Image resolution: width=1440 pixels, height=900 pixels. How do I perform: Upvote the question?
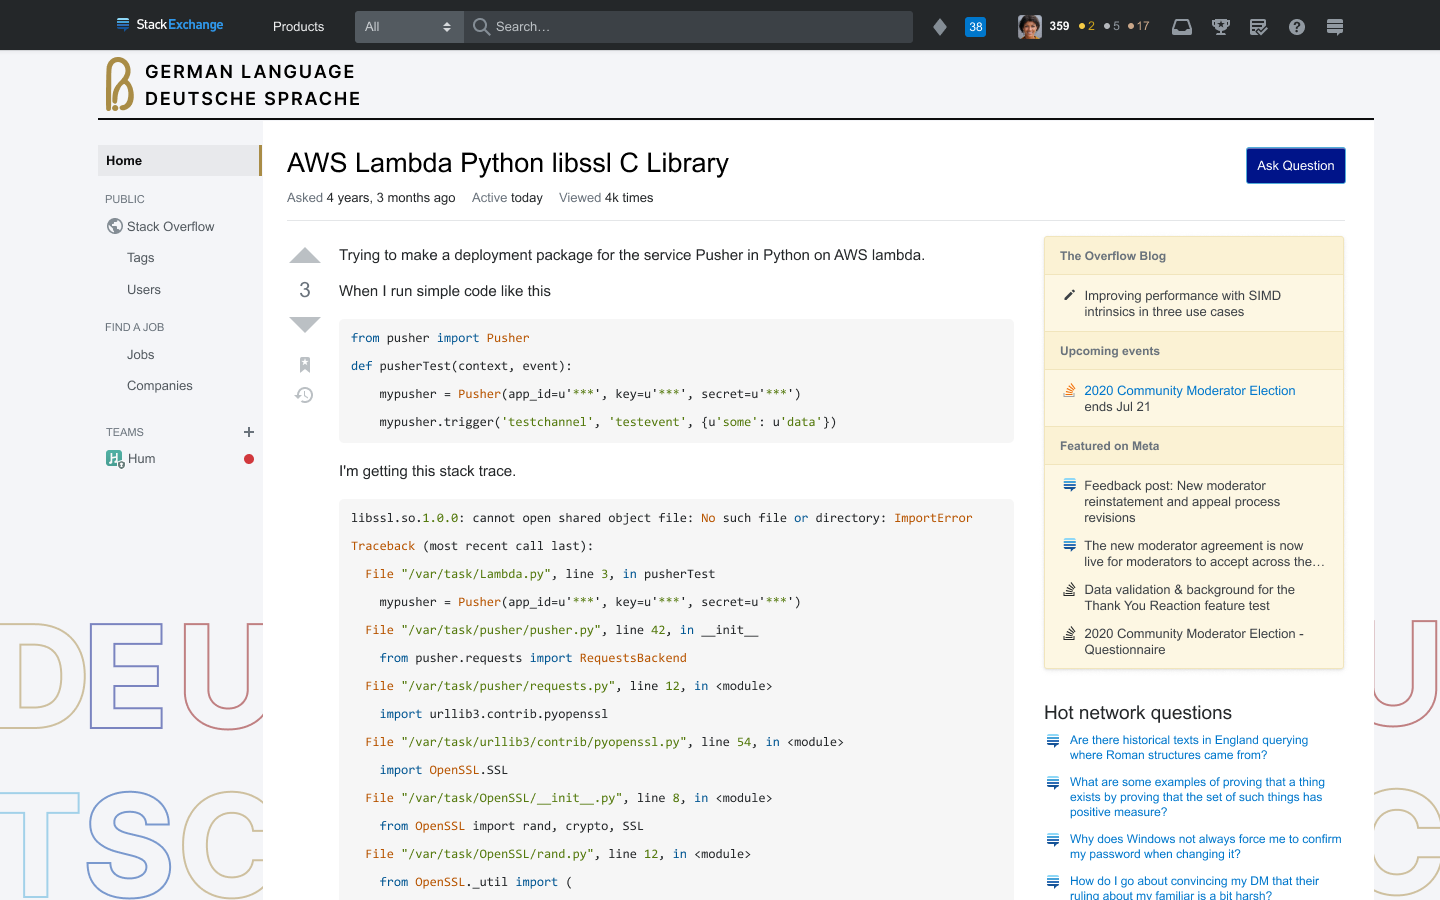pyautogui.click(x=305, y=256)
